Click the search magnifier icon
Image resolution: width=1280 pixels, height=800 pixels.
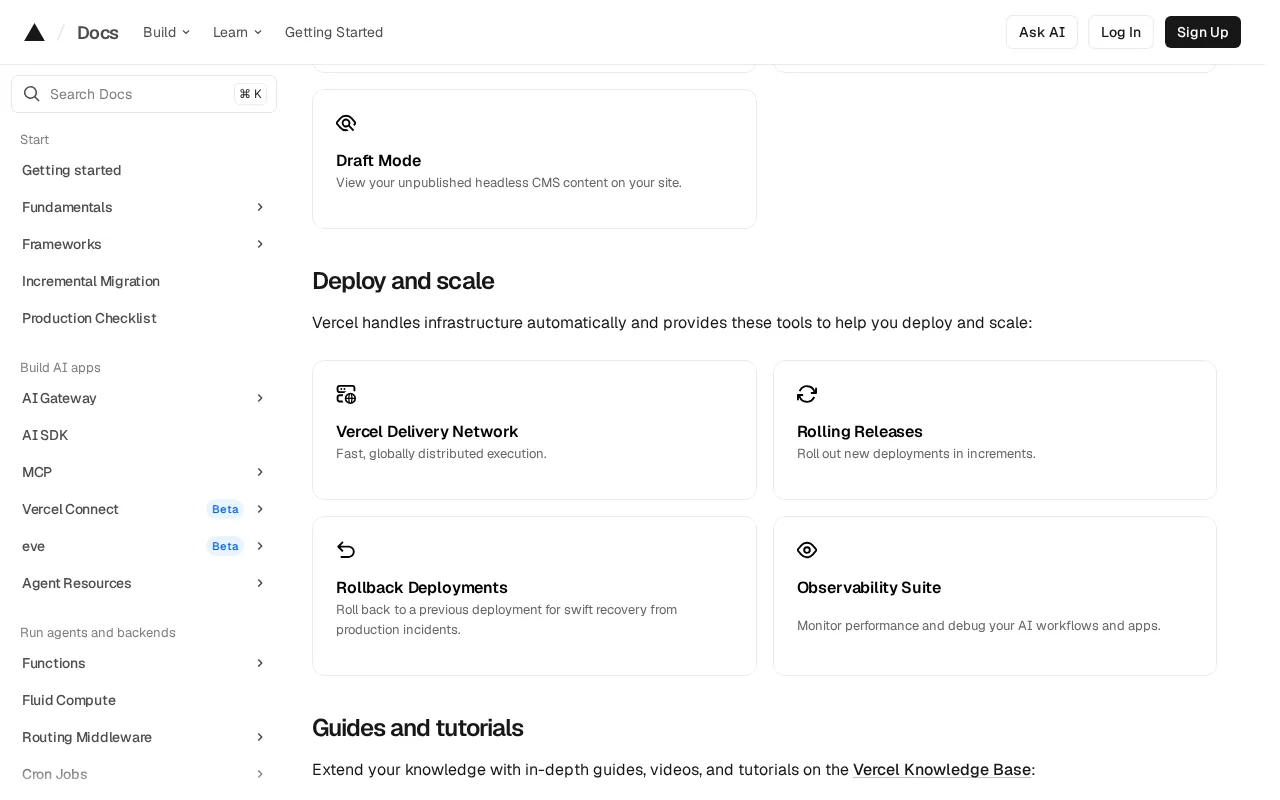tap(32, 94)
